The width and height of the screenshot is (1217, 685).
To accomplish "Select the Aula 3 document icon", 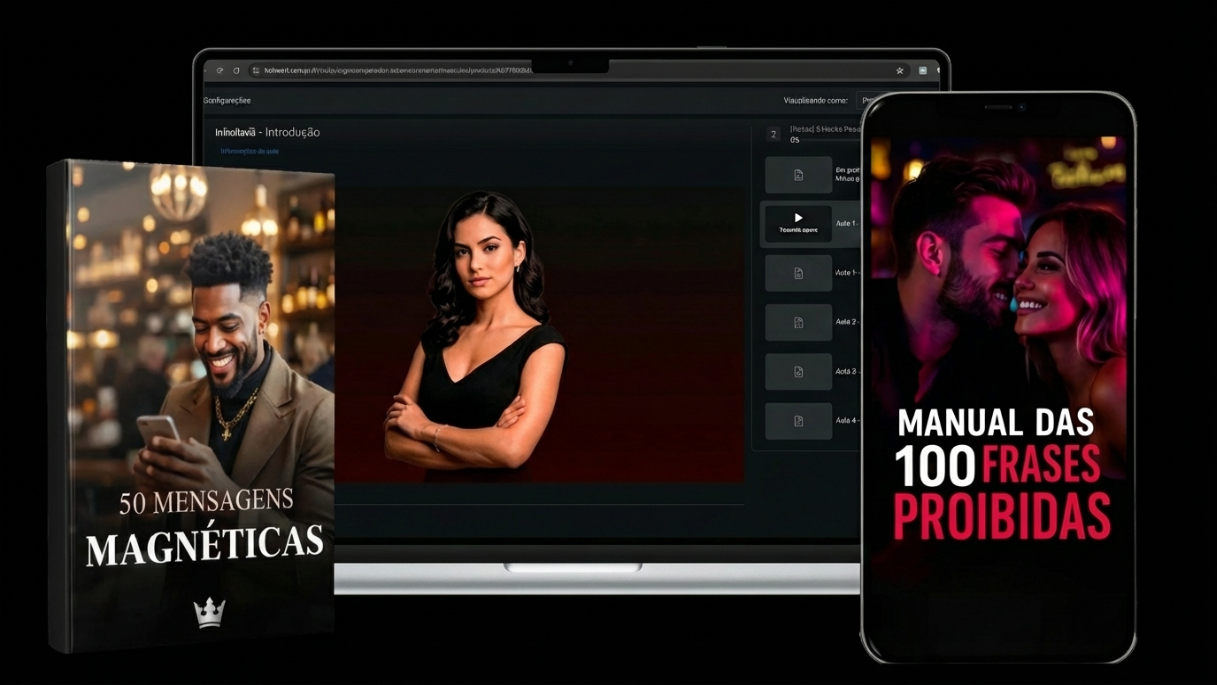I will click(x=798, y=371).
